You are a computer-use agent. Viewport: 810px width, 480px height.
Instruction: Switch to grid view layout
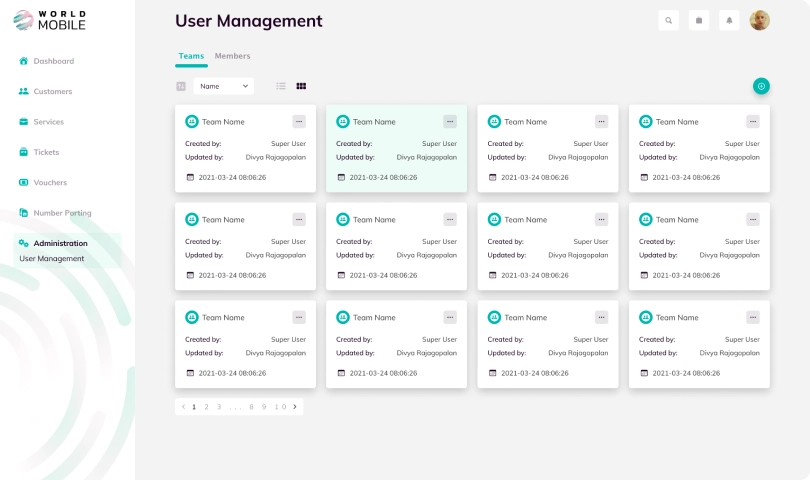[301, 86]
